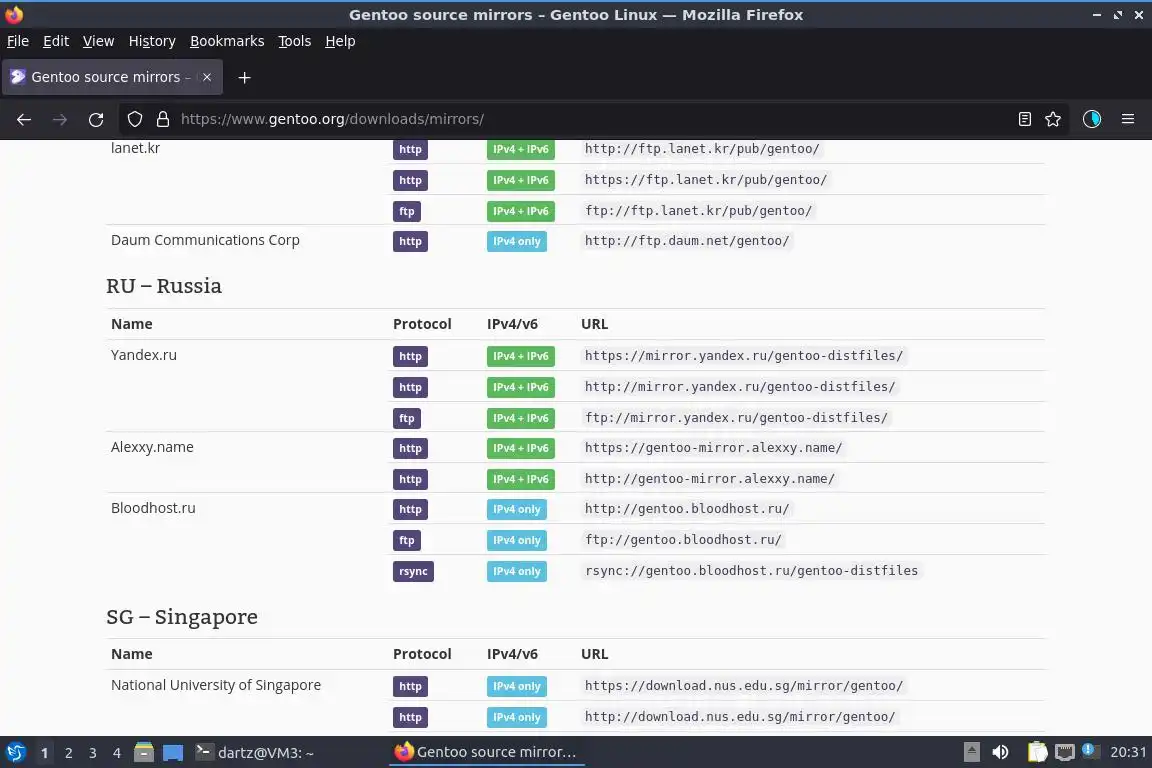Click the Yandex.ru mirror name

144,355
